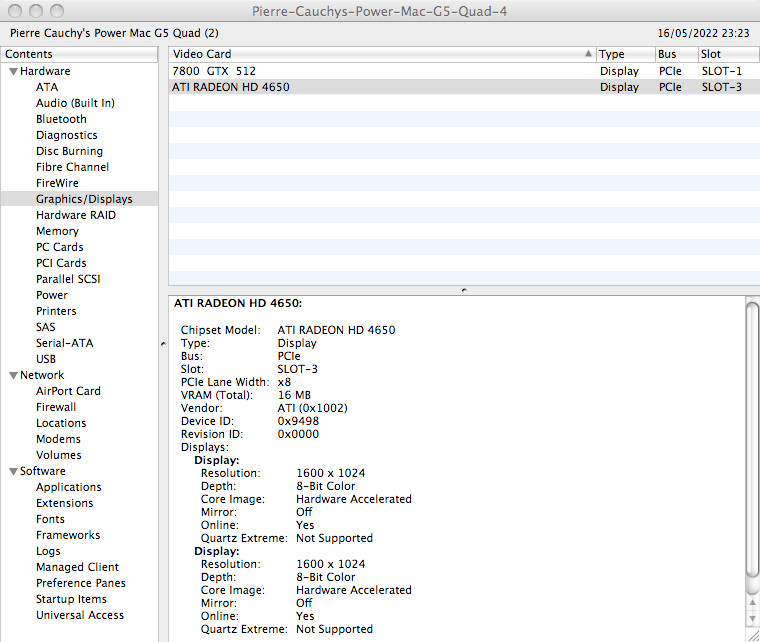Select Fibre Channel entry
Viewport: 760px width, 642px height.
pyautogui.click(x=72, y=167)
